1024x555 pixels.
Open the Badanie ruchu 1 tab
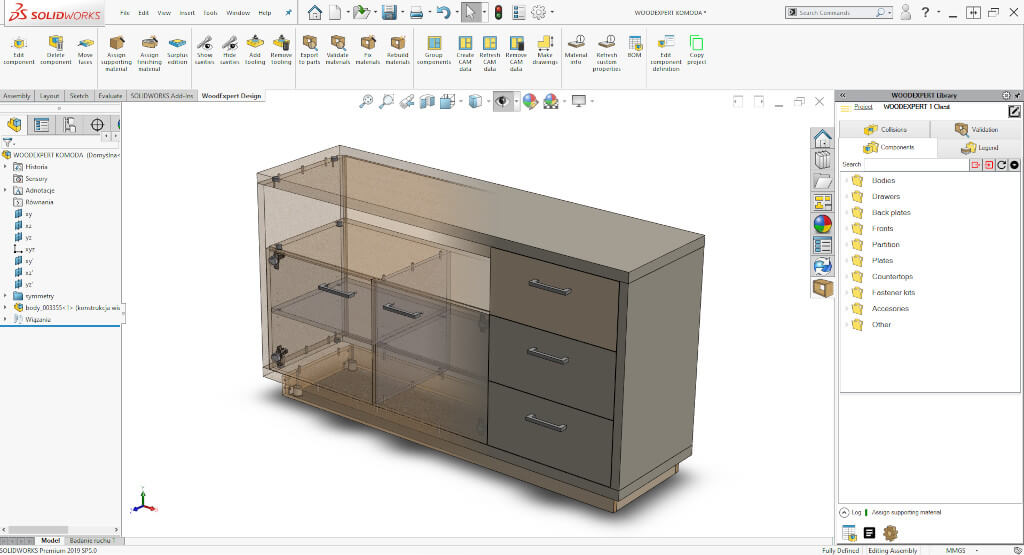coord(91,541)
